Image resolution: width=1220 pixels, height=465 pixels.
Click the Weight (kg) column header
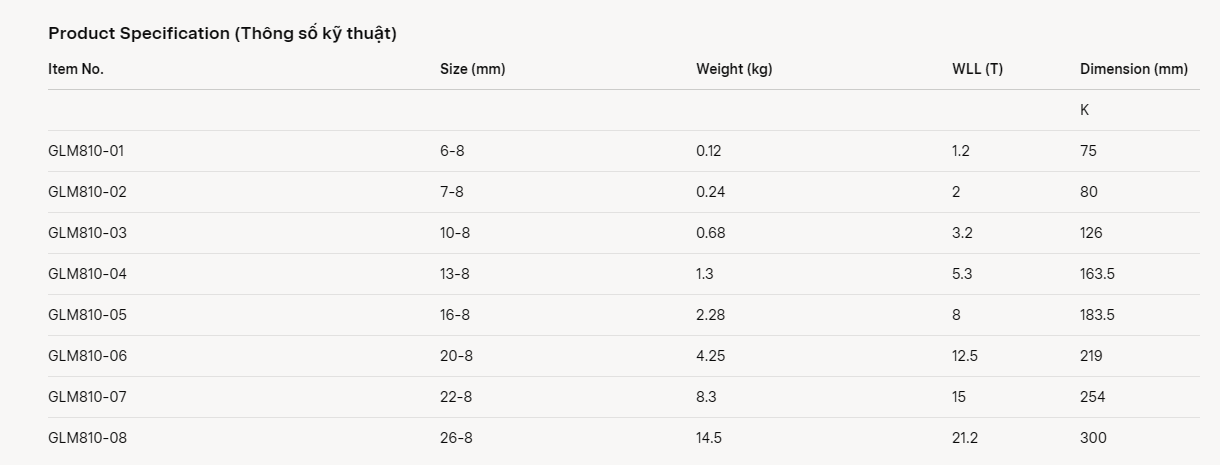[734, 69]
